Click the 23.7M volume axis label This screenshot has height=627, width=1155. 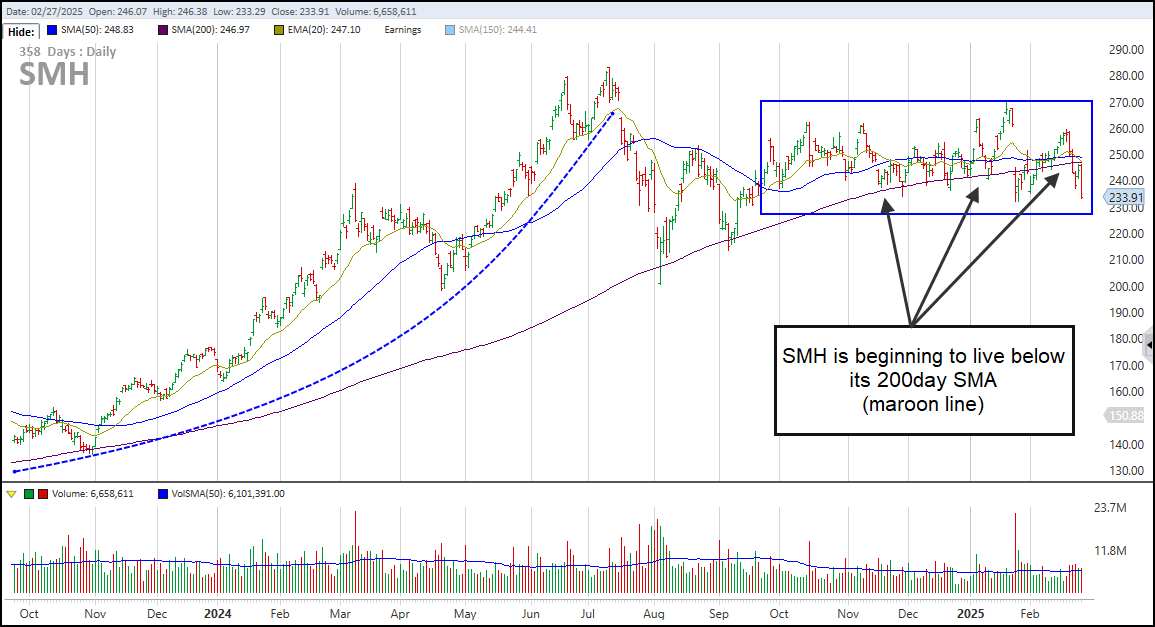point(1110,508)
